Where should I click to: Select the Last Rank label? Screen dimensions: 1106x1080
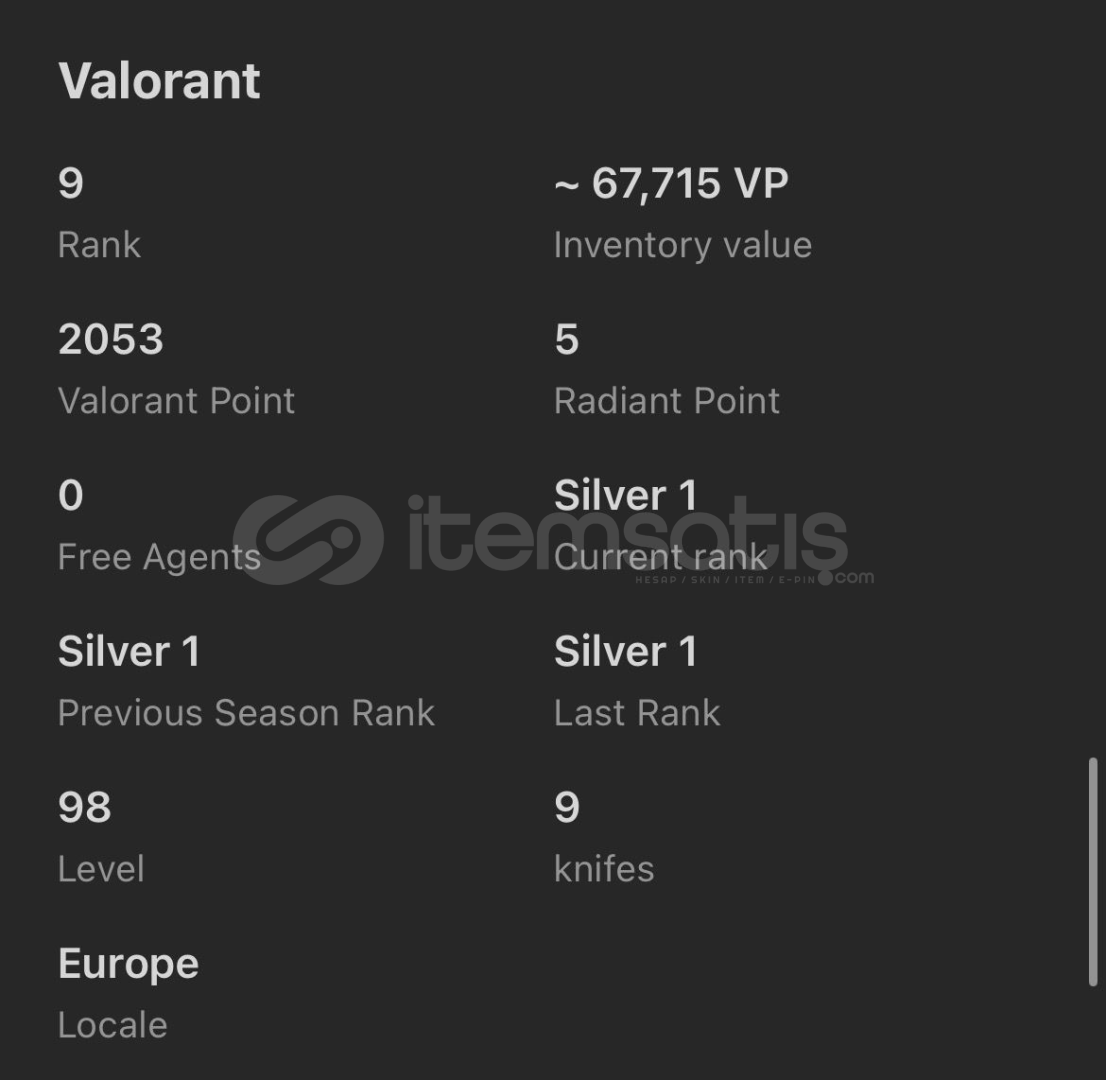[x=637, y=713]
